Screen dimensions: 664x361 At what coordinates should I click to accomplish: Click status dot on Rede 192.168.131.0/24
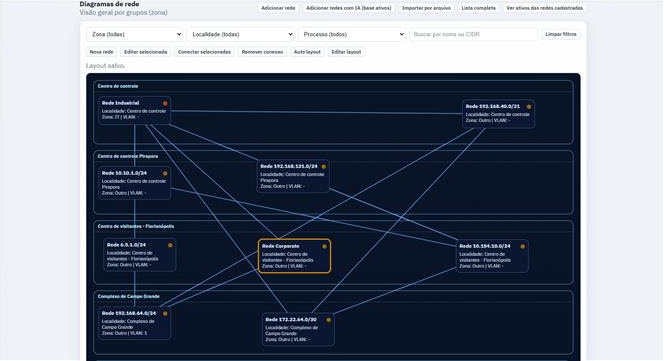point(324,167)
